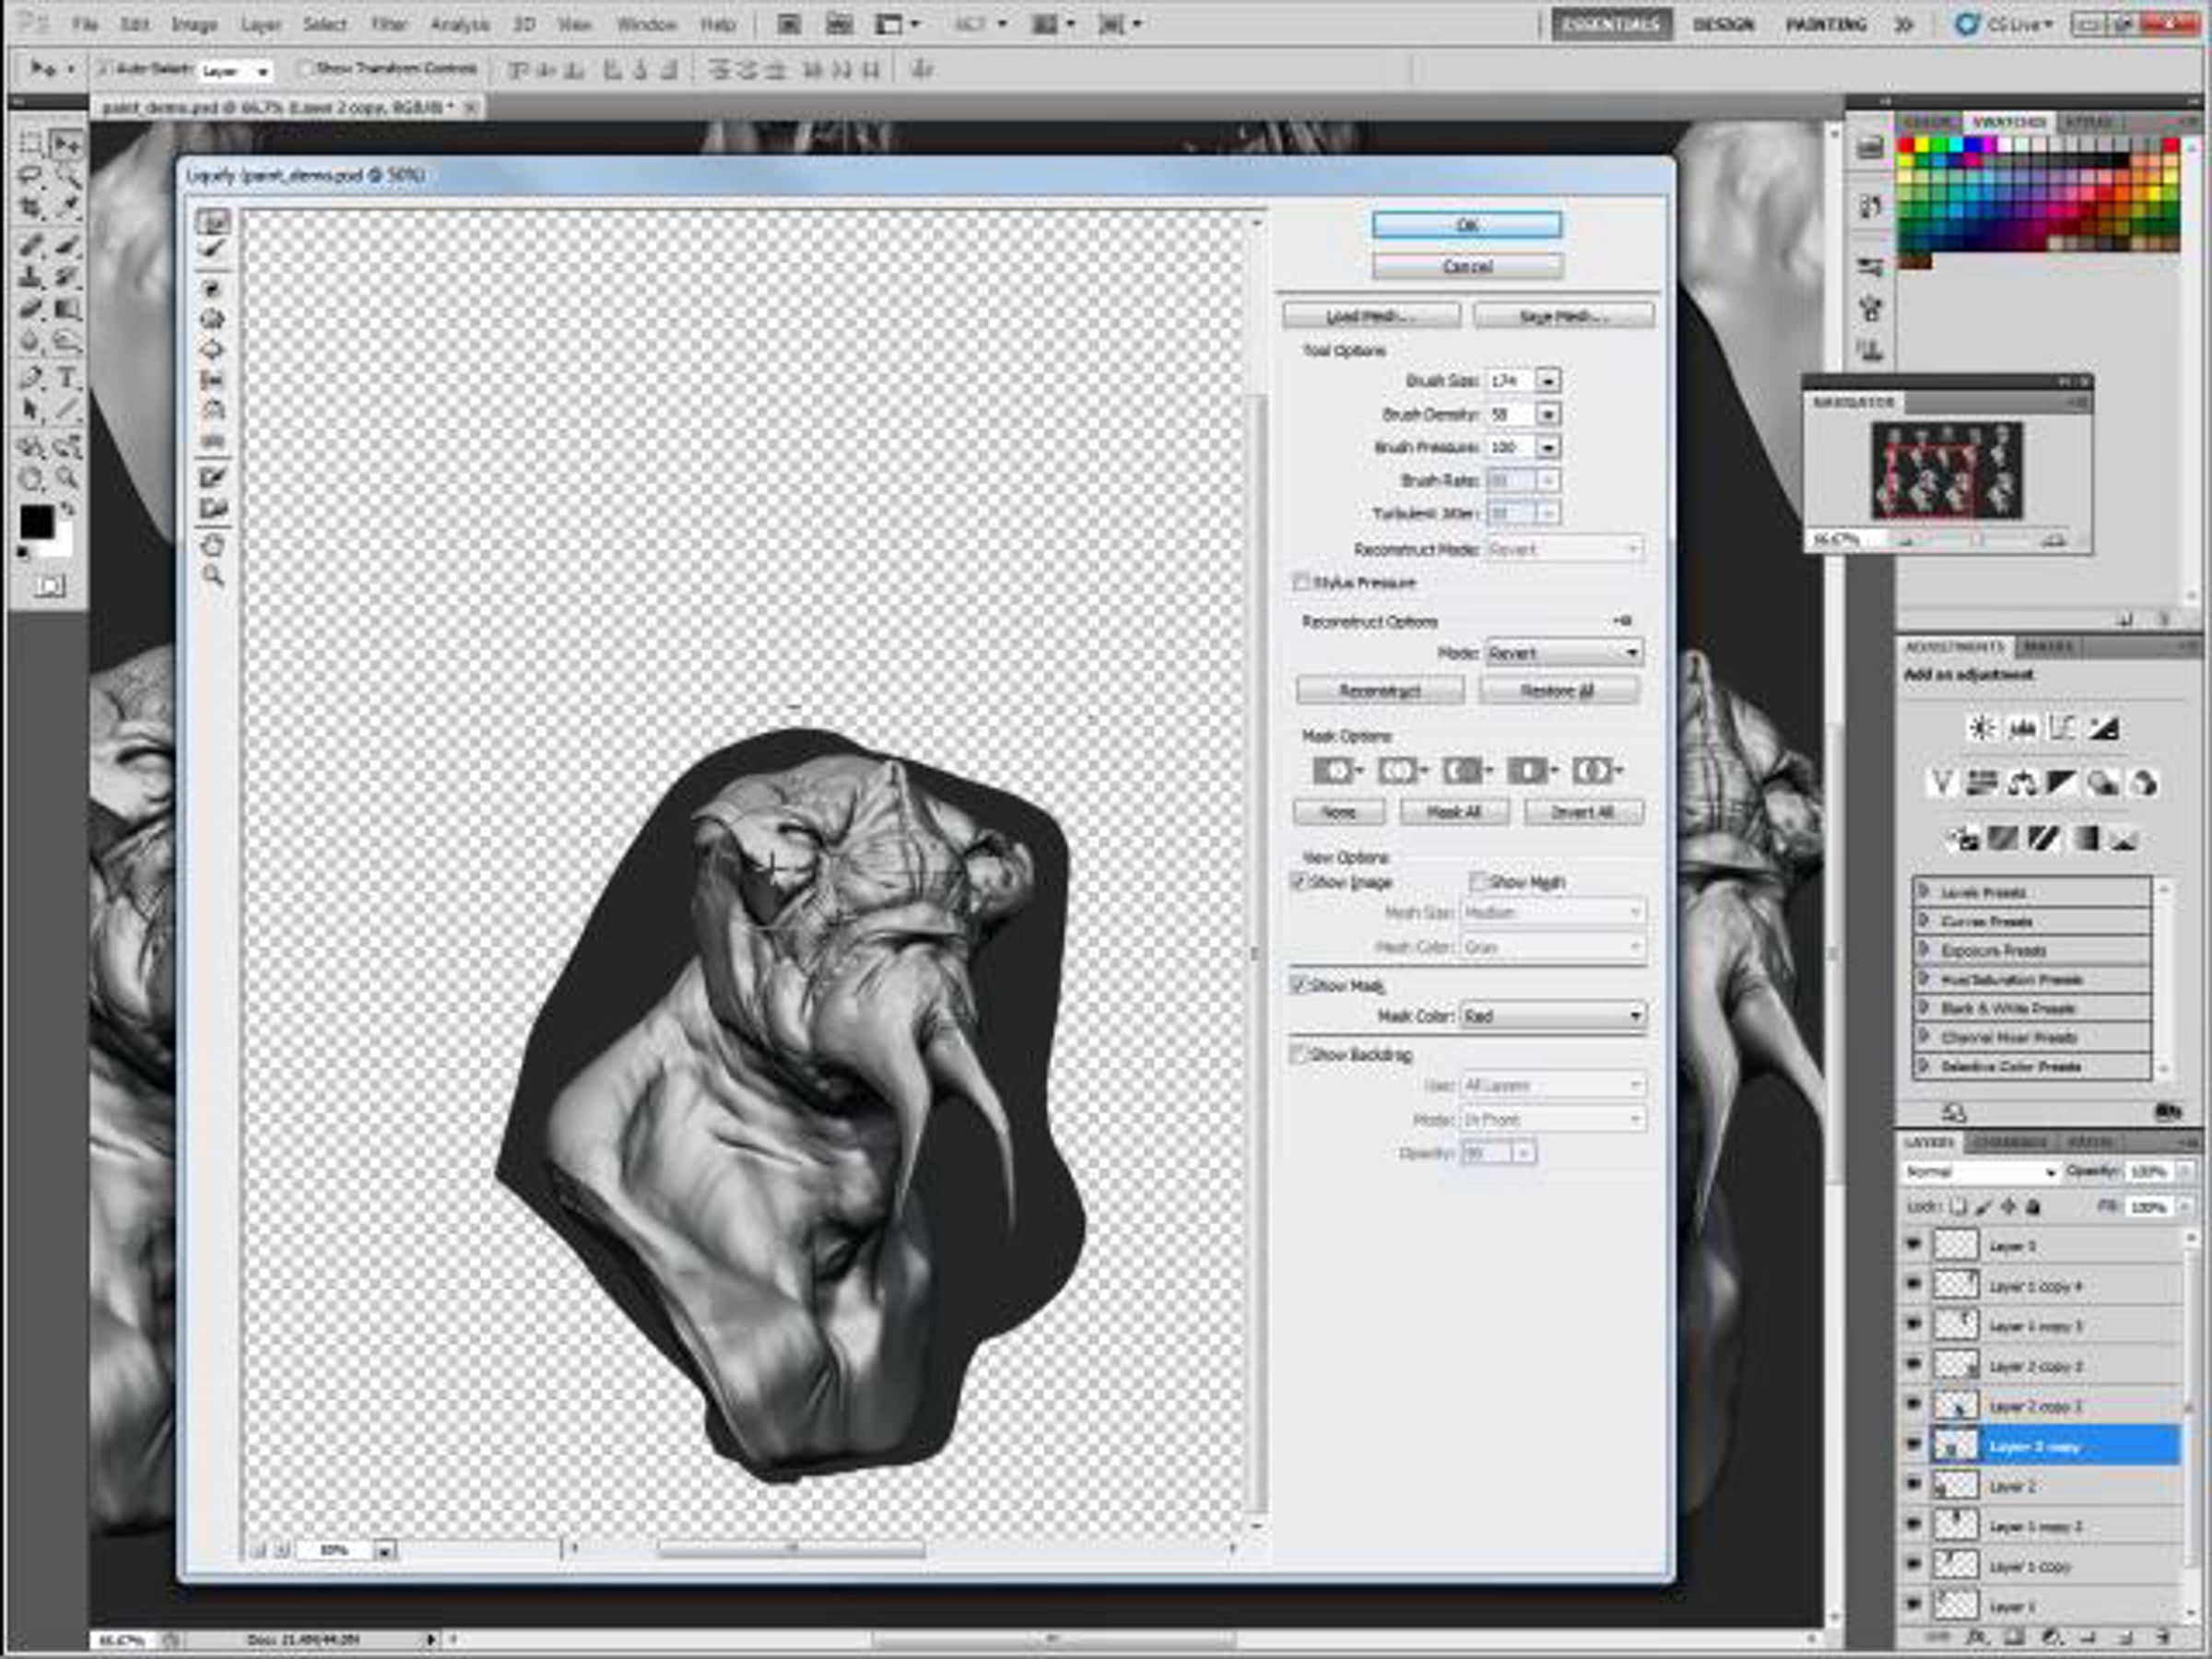The height and width of the screenshot is (1659, 2212).
Task: Select the Liquify Hand tool
Action: 212,546
